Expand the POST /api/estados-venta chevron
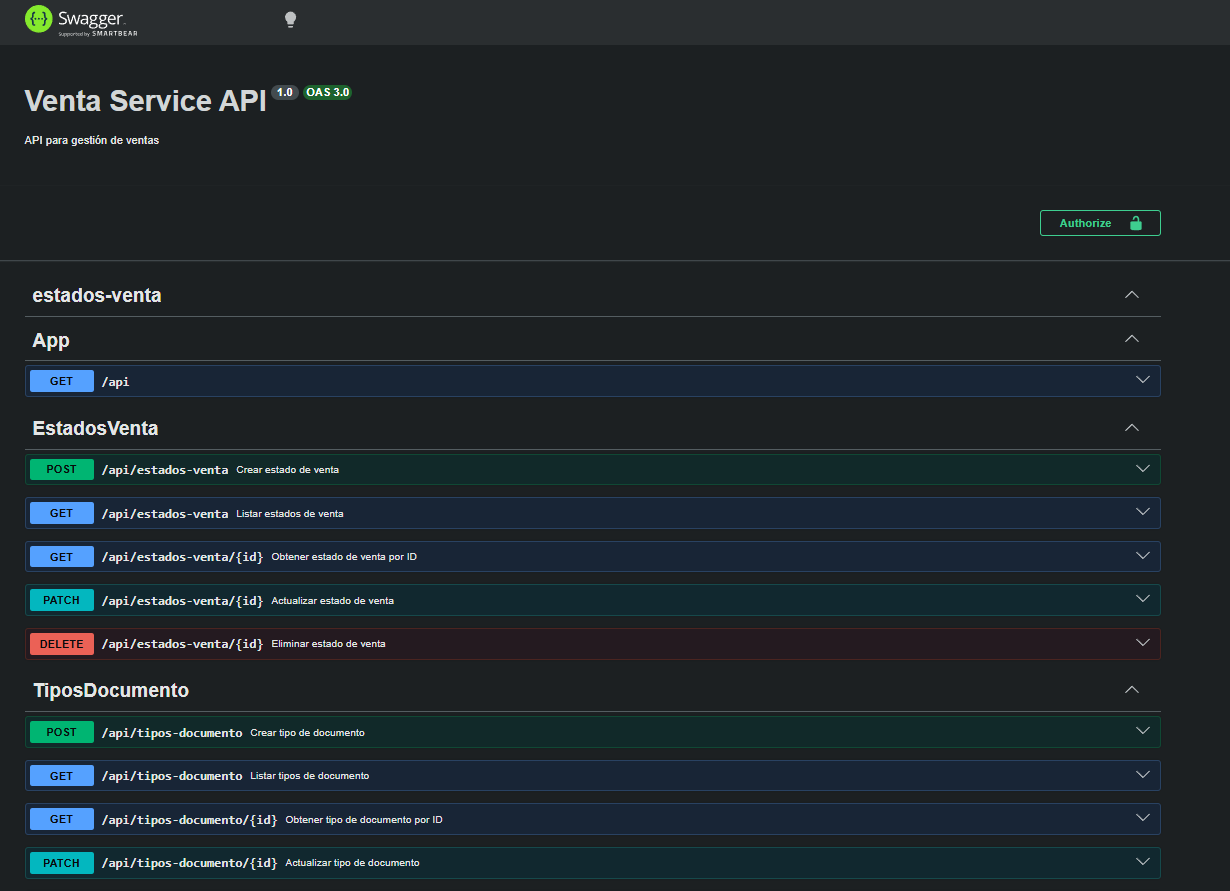Image resolution: width=1230 pixels, height=891 pixels. [1144, 468]
